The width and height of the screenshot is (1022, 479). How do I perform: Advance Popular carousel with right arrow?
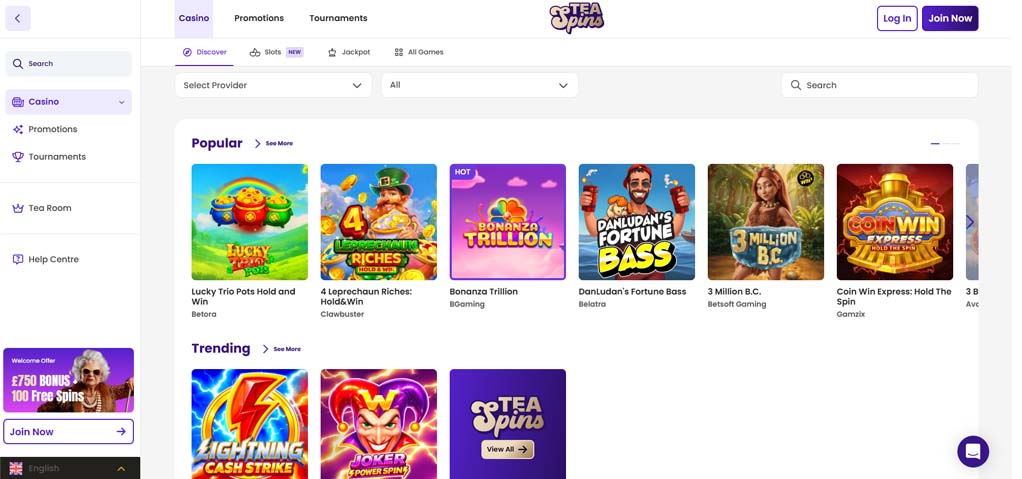970,222
